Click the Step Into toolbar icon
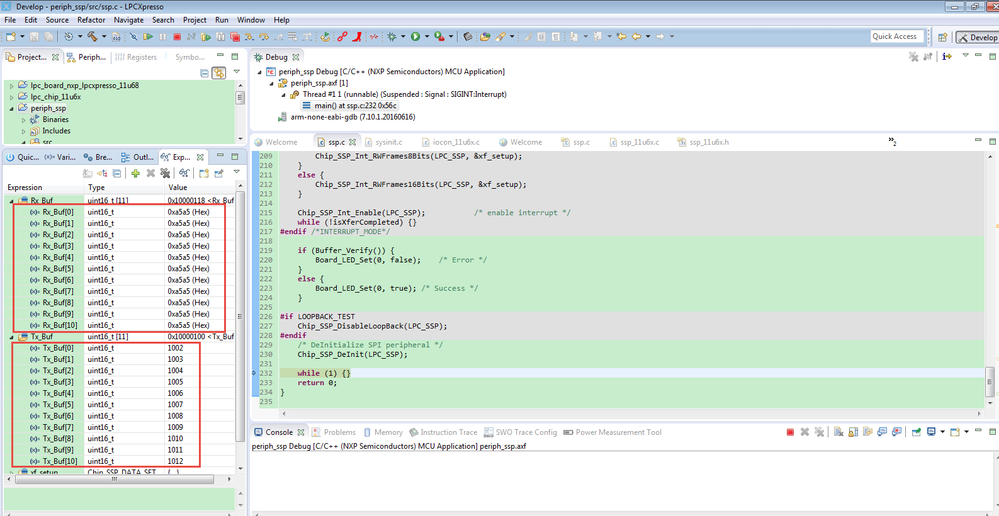 pos(249,37)
